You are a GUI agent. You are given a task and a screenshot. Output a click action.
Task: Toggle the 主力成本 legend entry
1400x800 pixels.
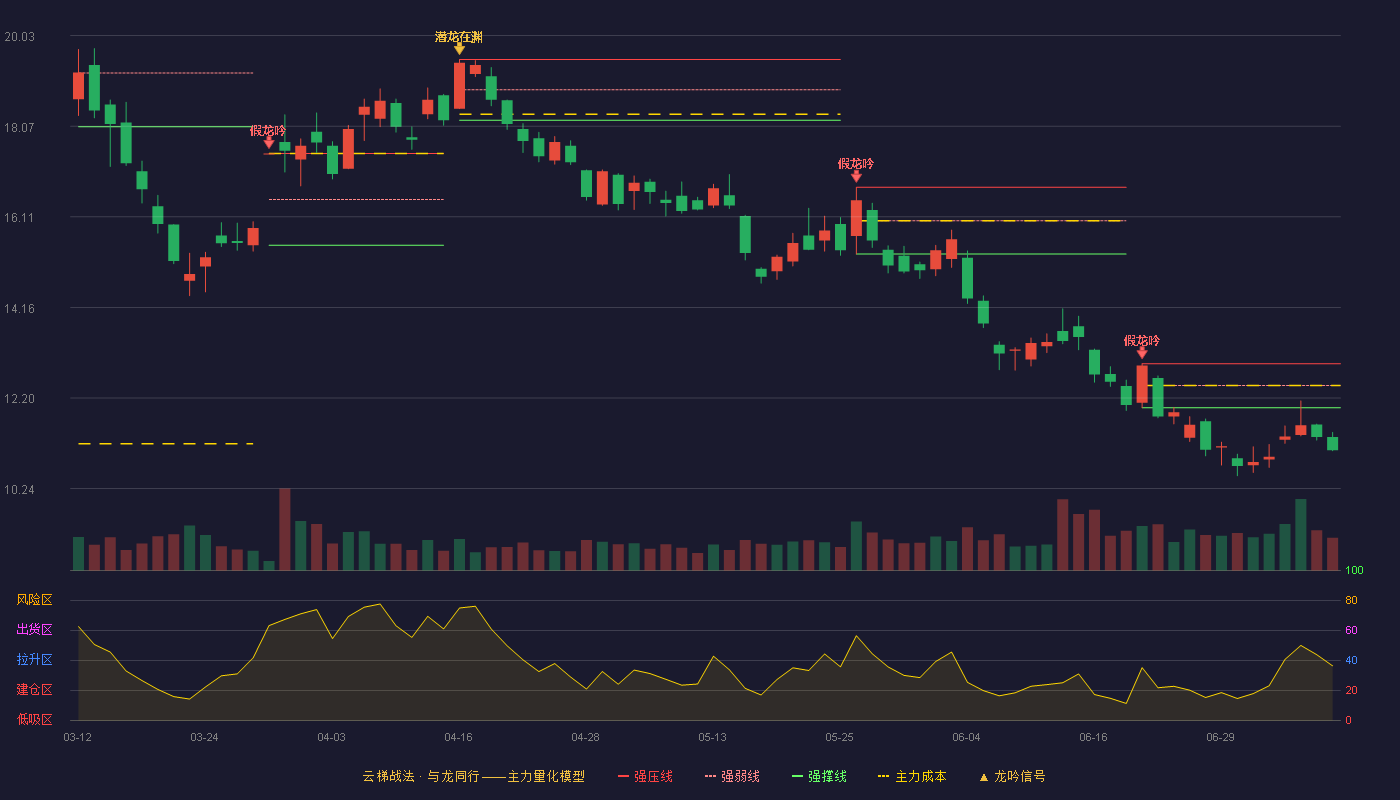pyautogui.click(x=911, y=776)
